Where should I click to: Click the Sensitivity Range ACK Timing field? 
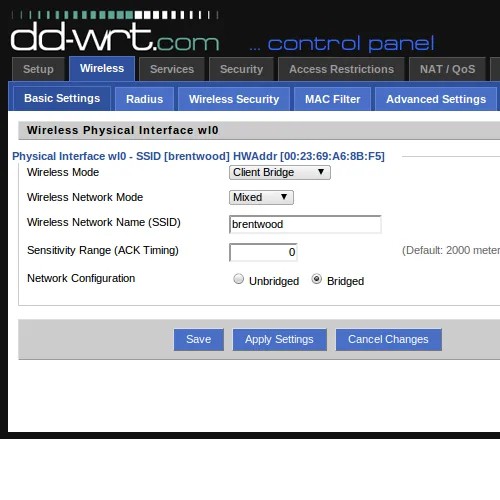pos(263,252)
